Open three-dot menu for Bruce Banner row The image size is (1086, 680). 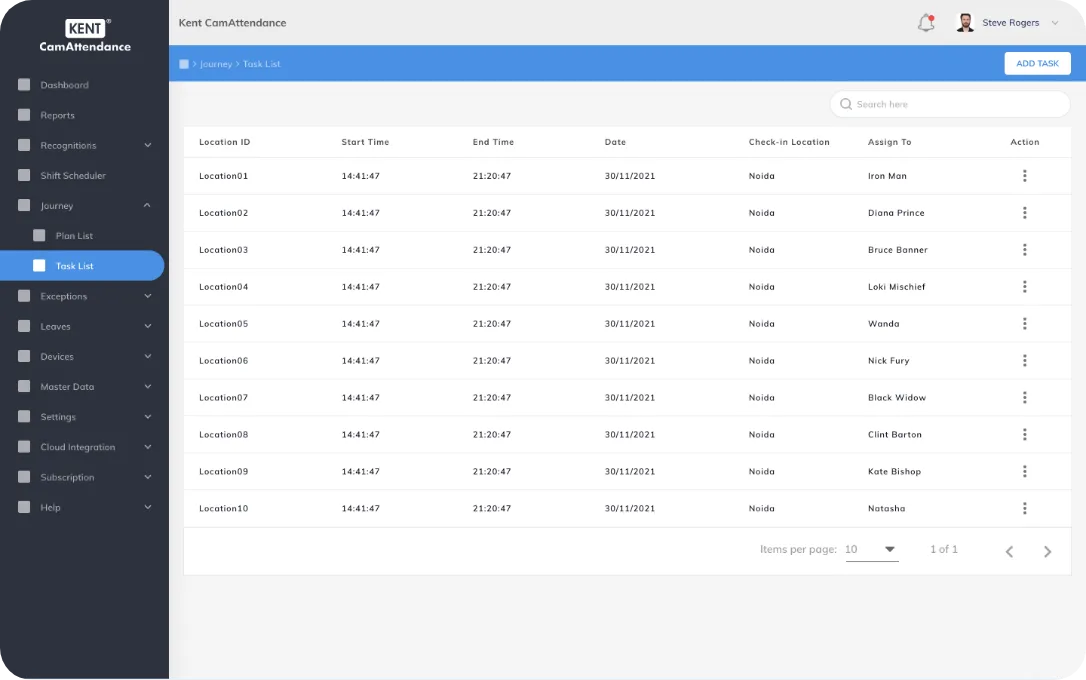click(x=1024, y=250)
